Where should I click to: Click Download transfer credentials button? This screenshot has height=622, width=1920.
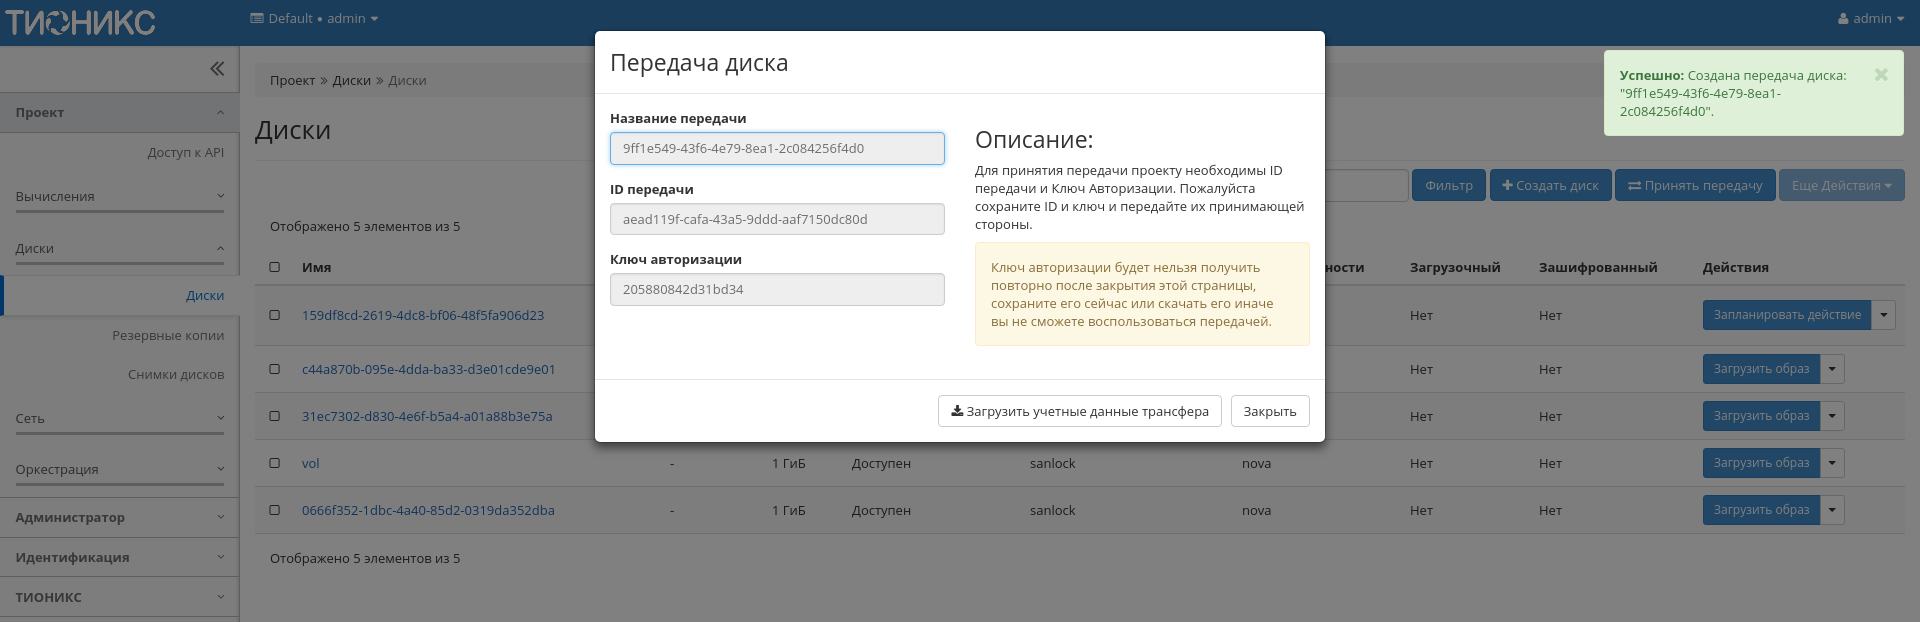1079,411
